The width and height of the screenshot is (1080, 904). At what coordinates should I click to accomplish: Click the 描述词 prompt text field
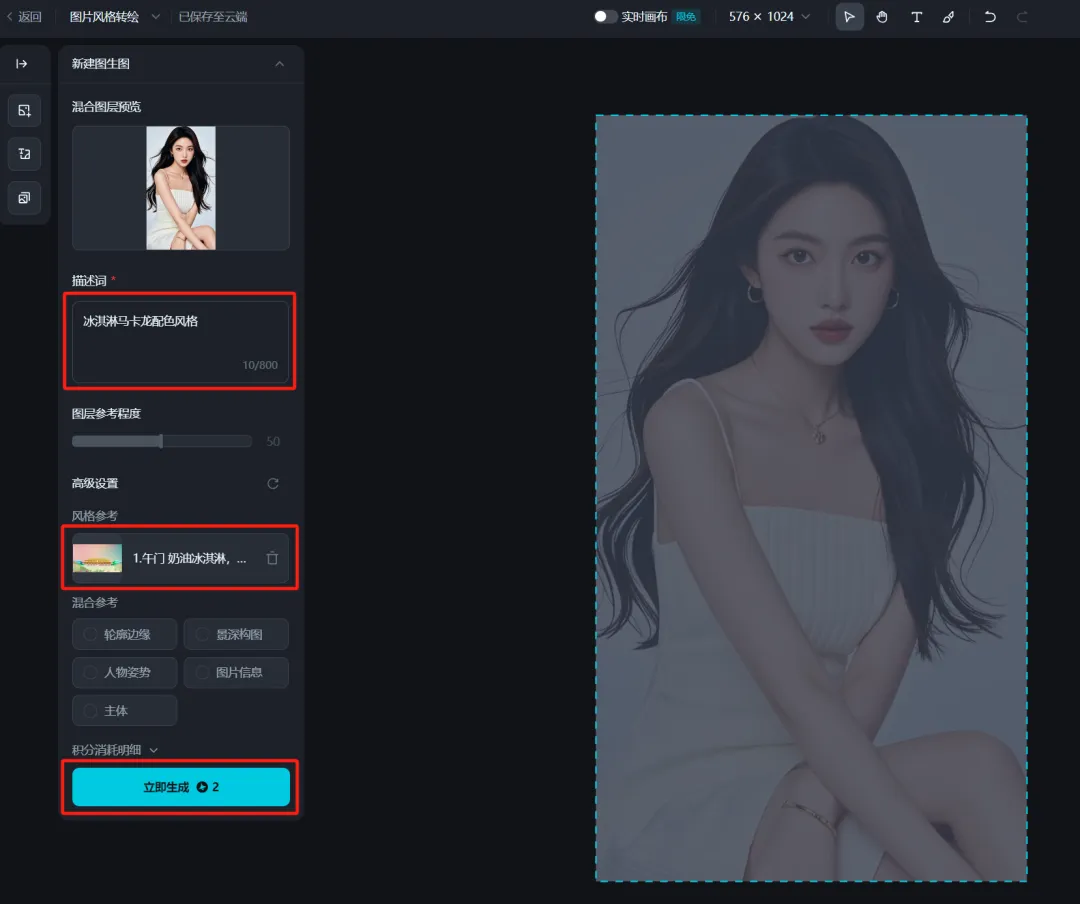180,341
